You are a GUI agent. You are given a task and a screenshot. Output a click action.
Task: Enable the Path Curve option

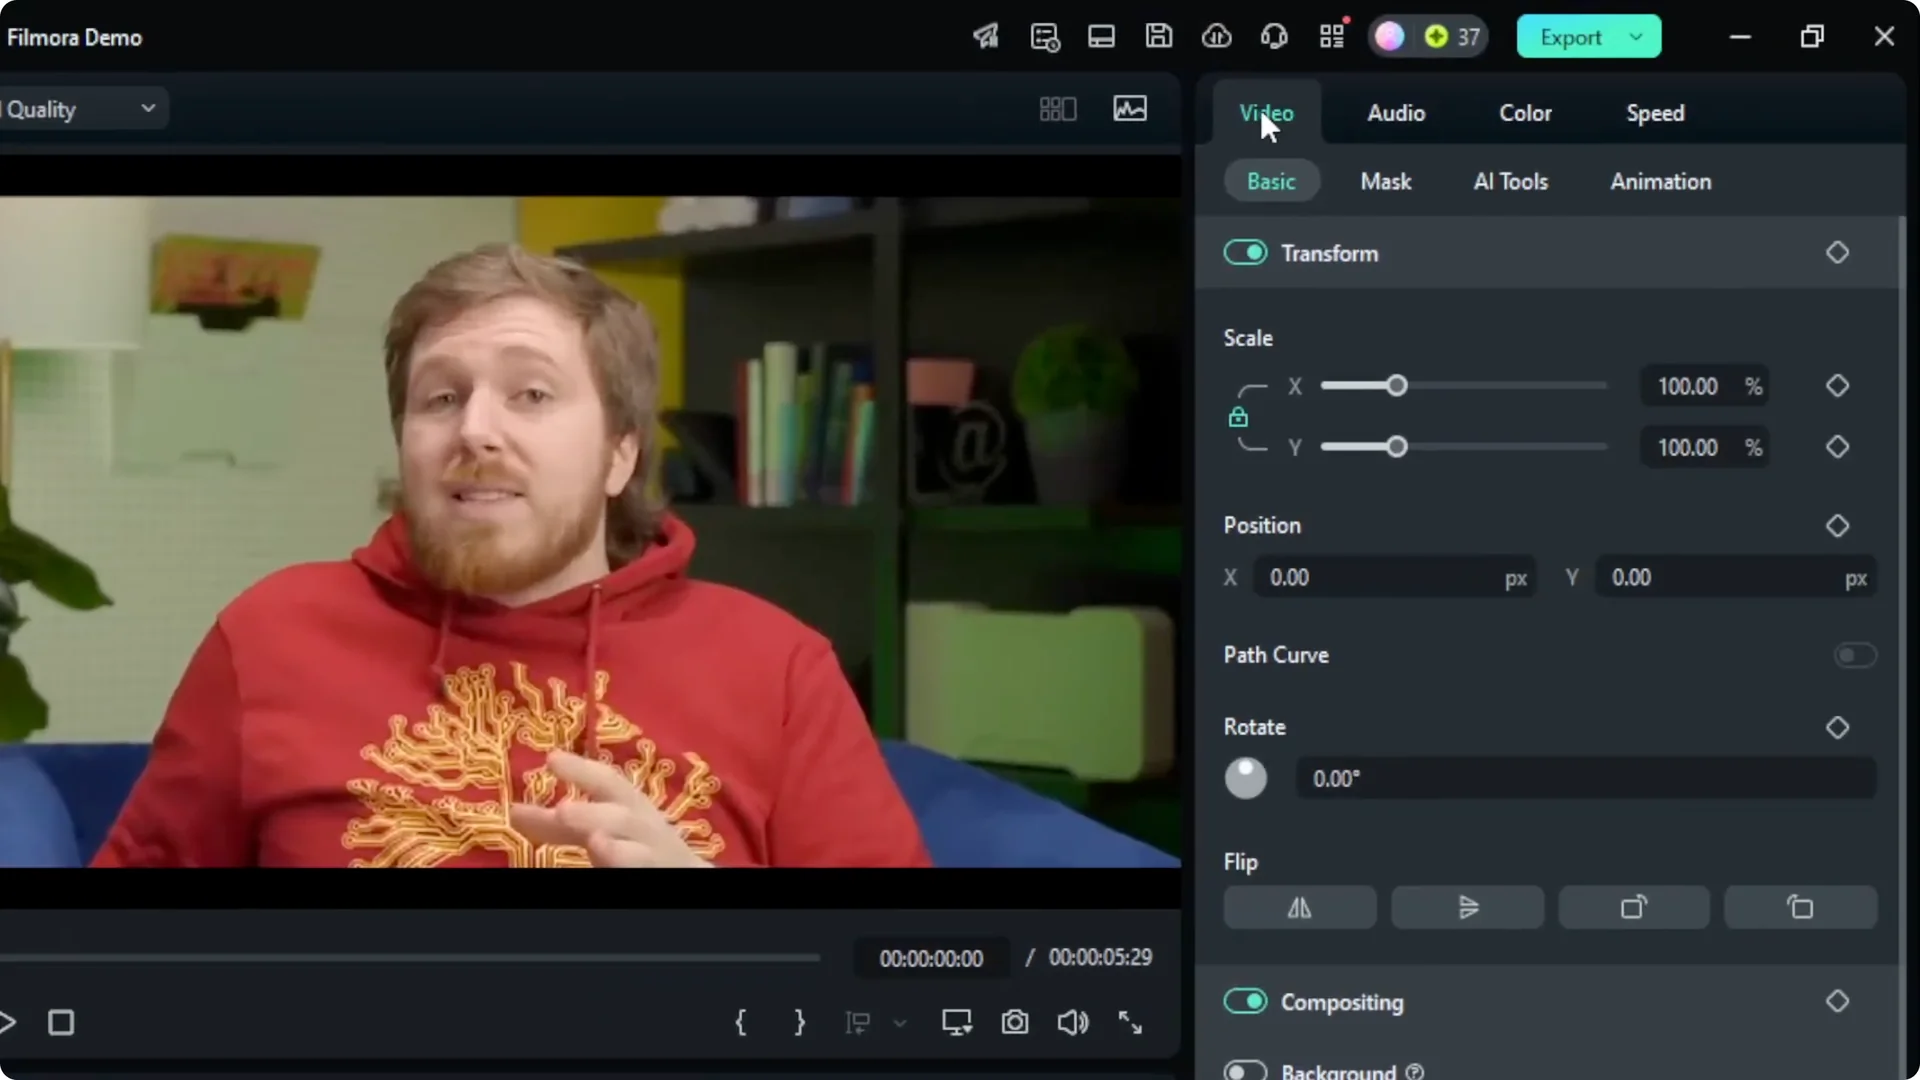[x=1855, y=655]
